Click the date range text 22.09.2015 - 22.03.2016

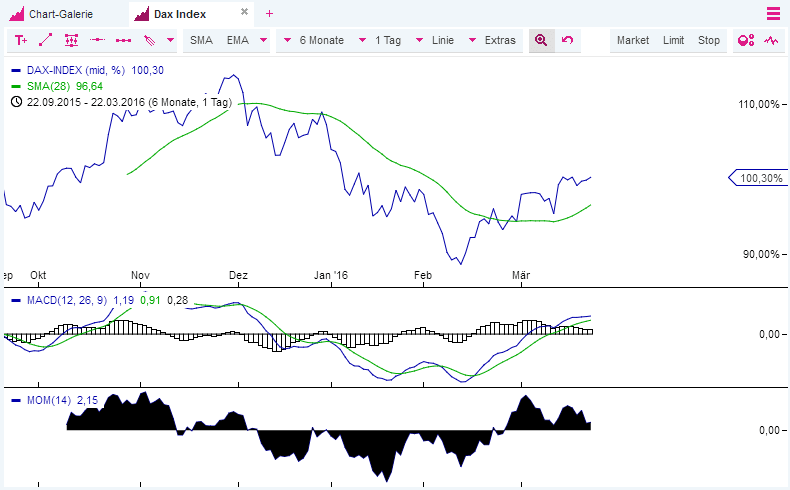[x=86, y=102]
